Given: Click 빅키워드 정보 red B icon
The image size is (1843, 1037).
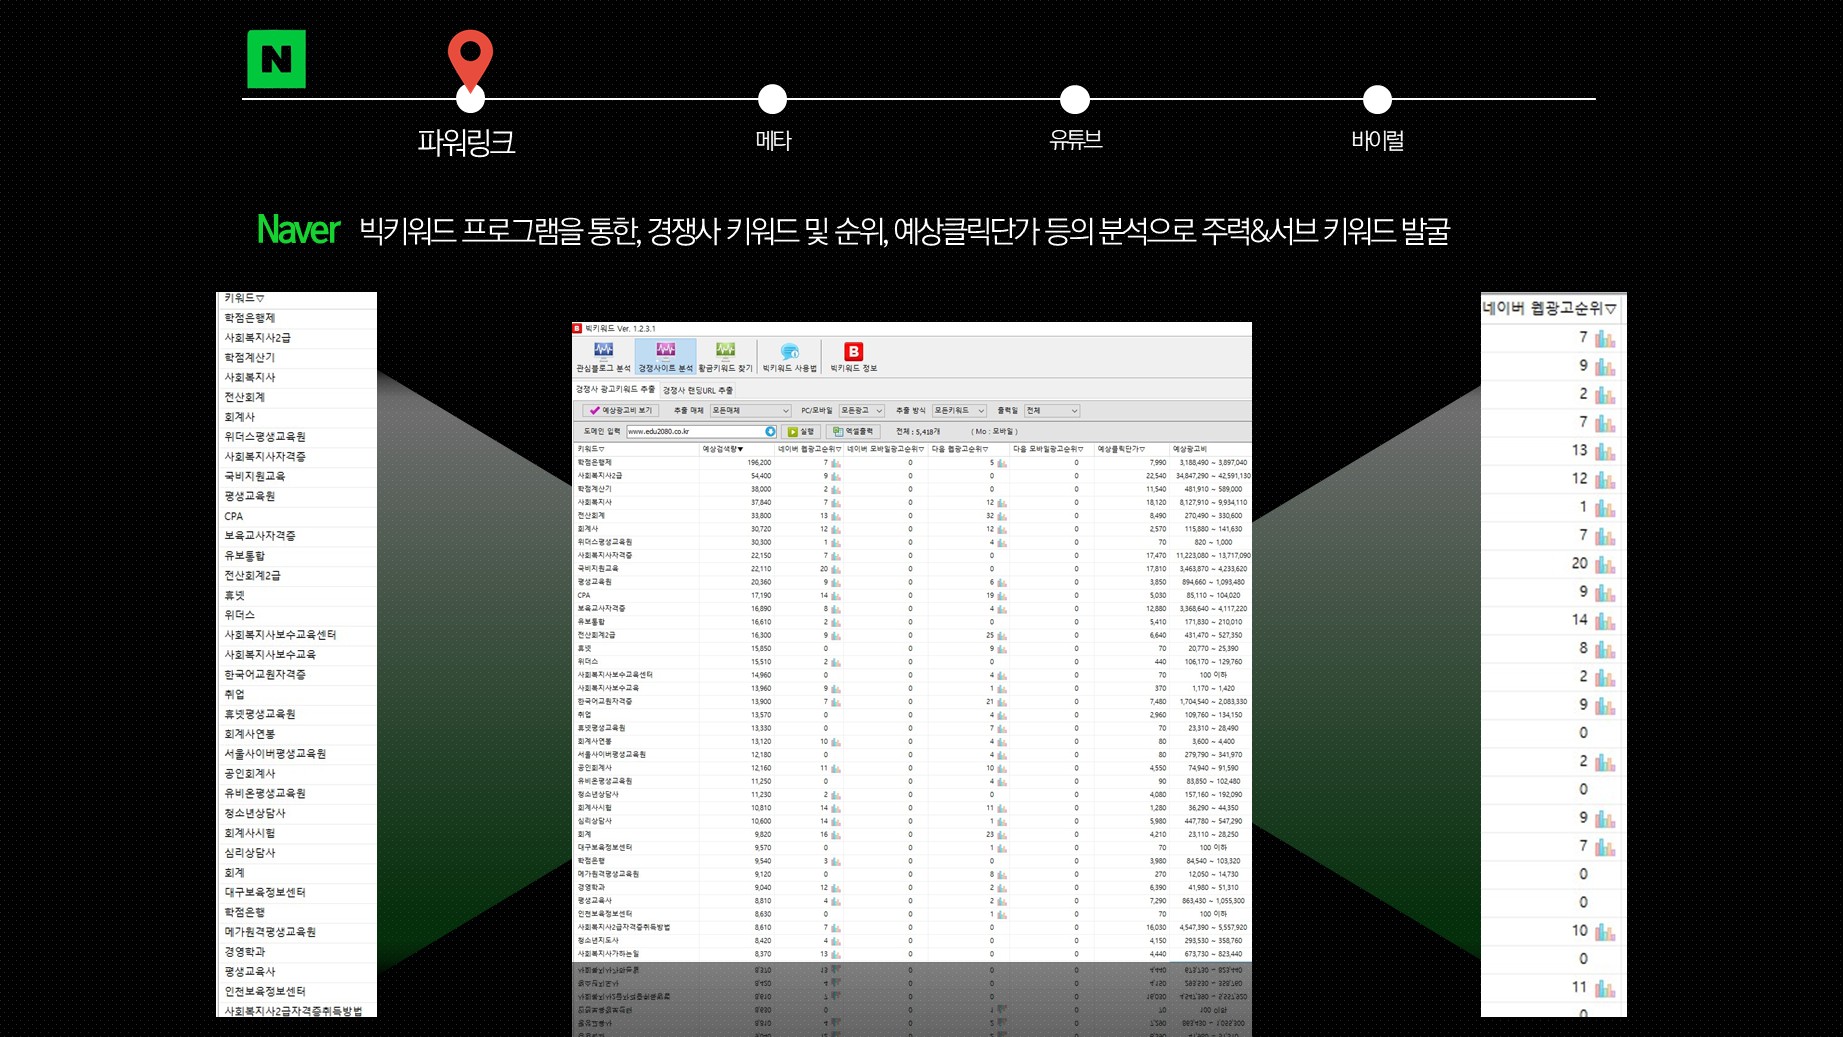Looking at the screenshot, I should click(x=853, y=352).
